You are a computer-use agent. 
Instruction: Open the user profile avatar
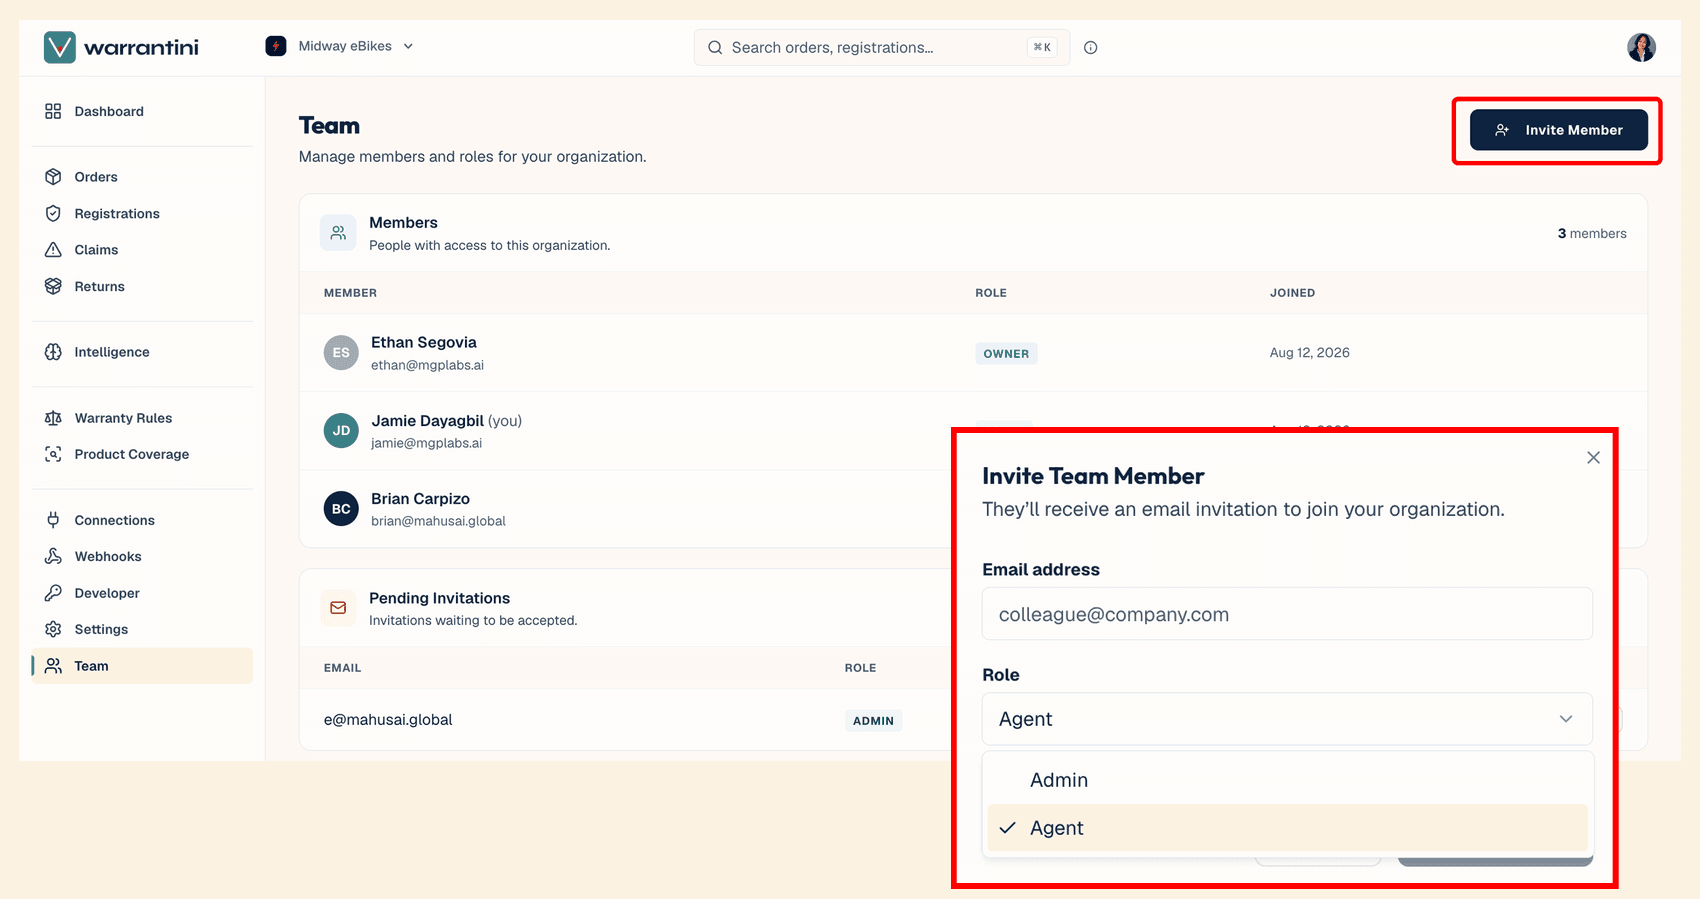[1641, 47]
